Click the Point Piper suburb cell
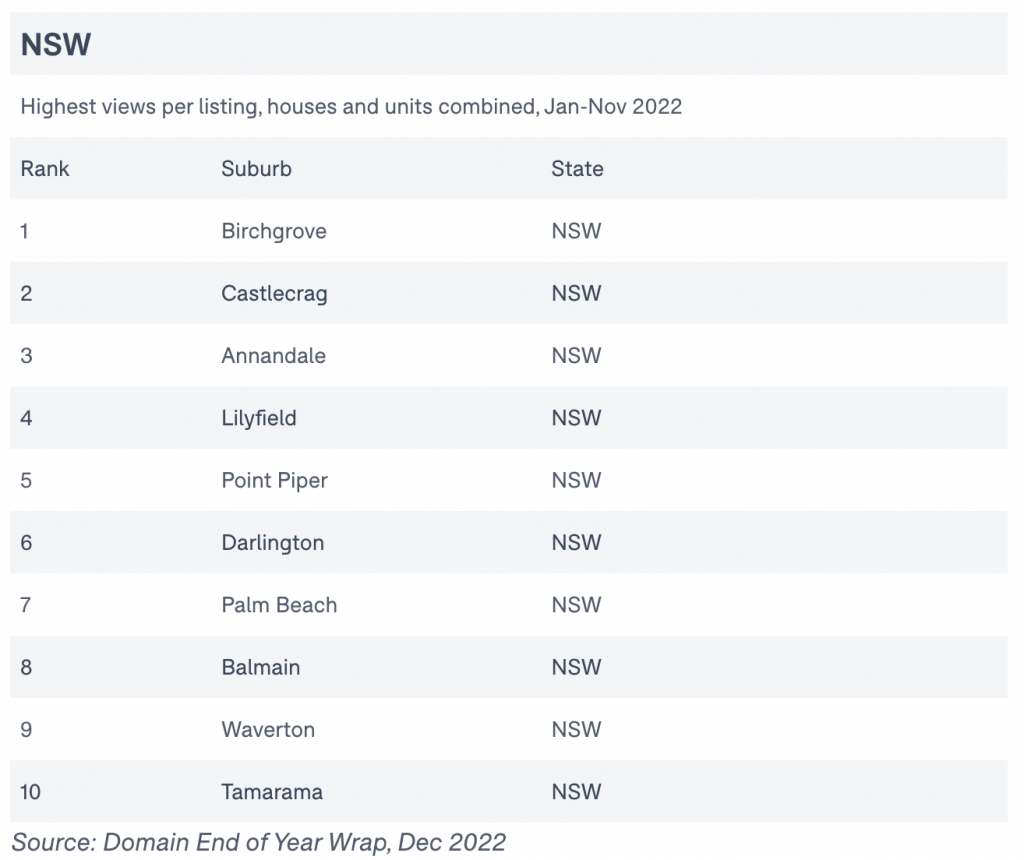Screen dimensions: 1024x860 274,481
